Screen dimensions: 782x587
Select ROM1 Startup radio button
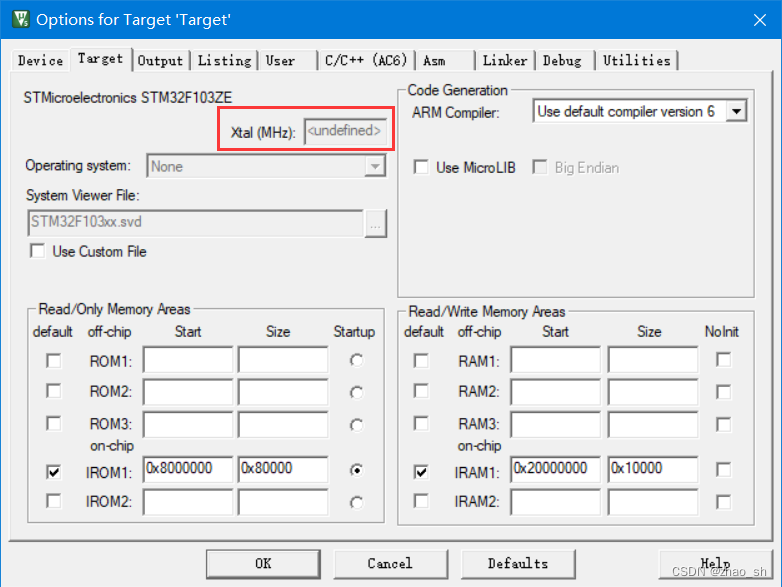click(357, 360)
